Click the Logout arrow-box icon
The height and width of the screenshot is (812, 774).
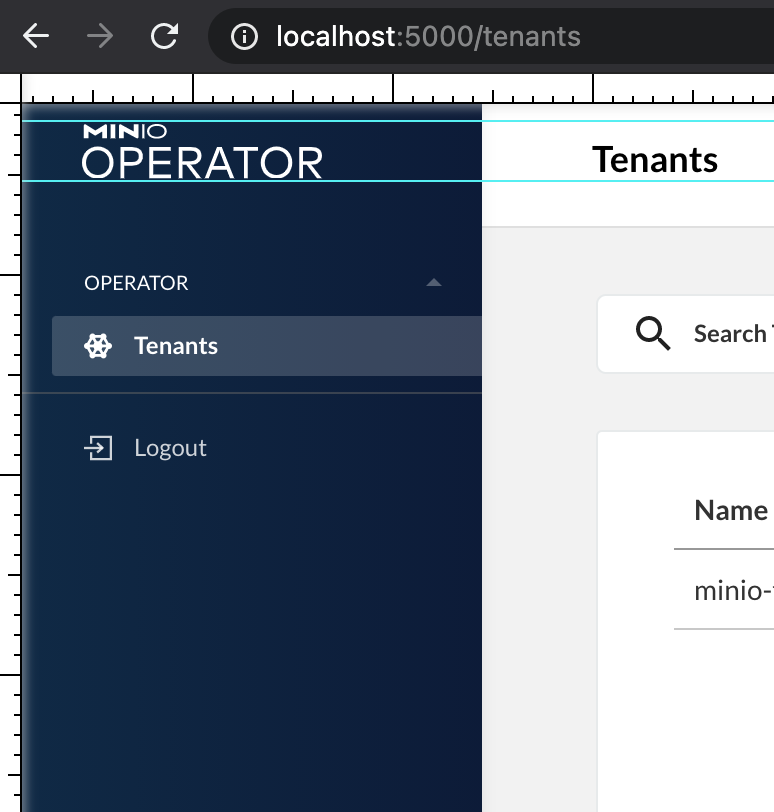pyautogui.click(x=98, y=448)
